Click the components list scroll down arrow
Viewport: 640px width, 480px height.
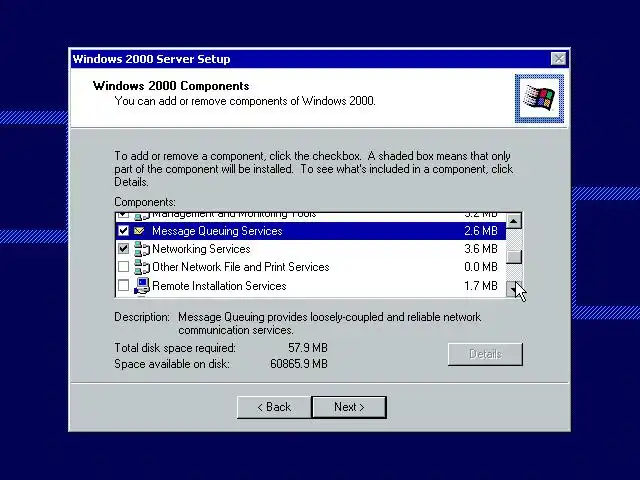click(513, 289)
